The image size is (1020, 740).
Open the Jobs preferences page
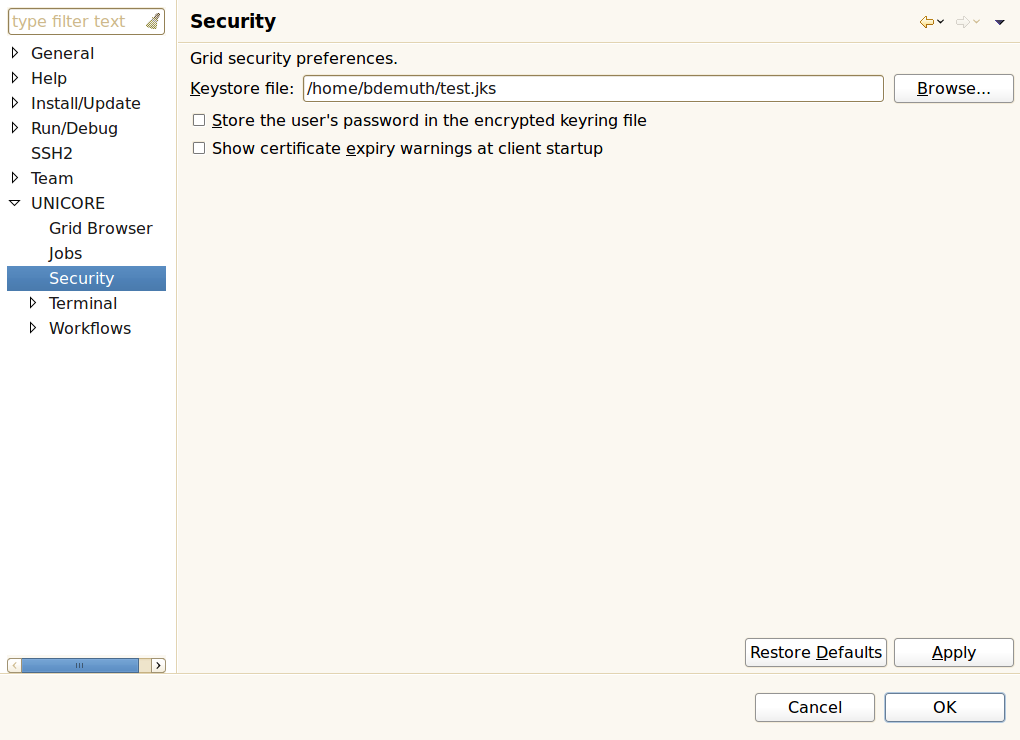coord(65,253)
